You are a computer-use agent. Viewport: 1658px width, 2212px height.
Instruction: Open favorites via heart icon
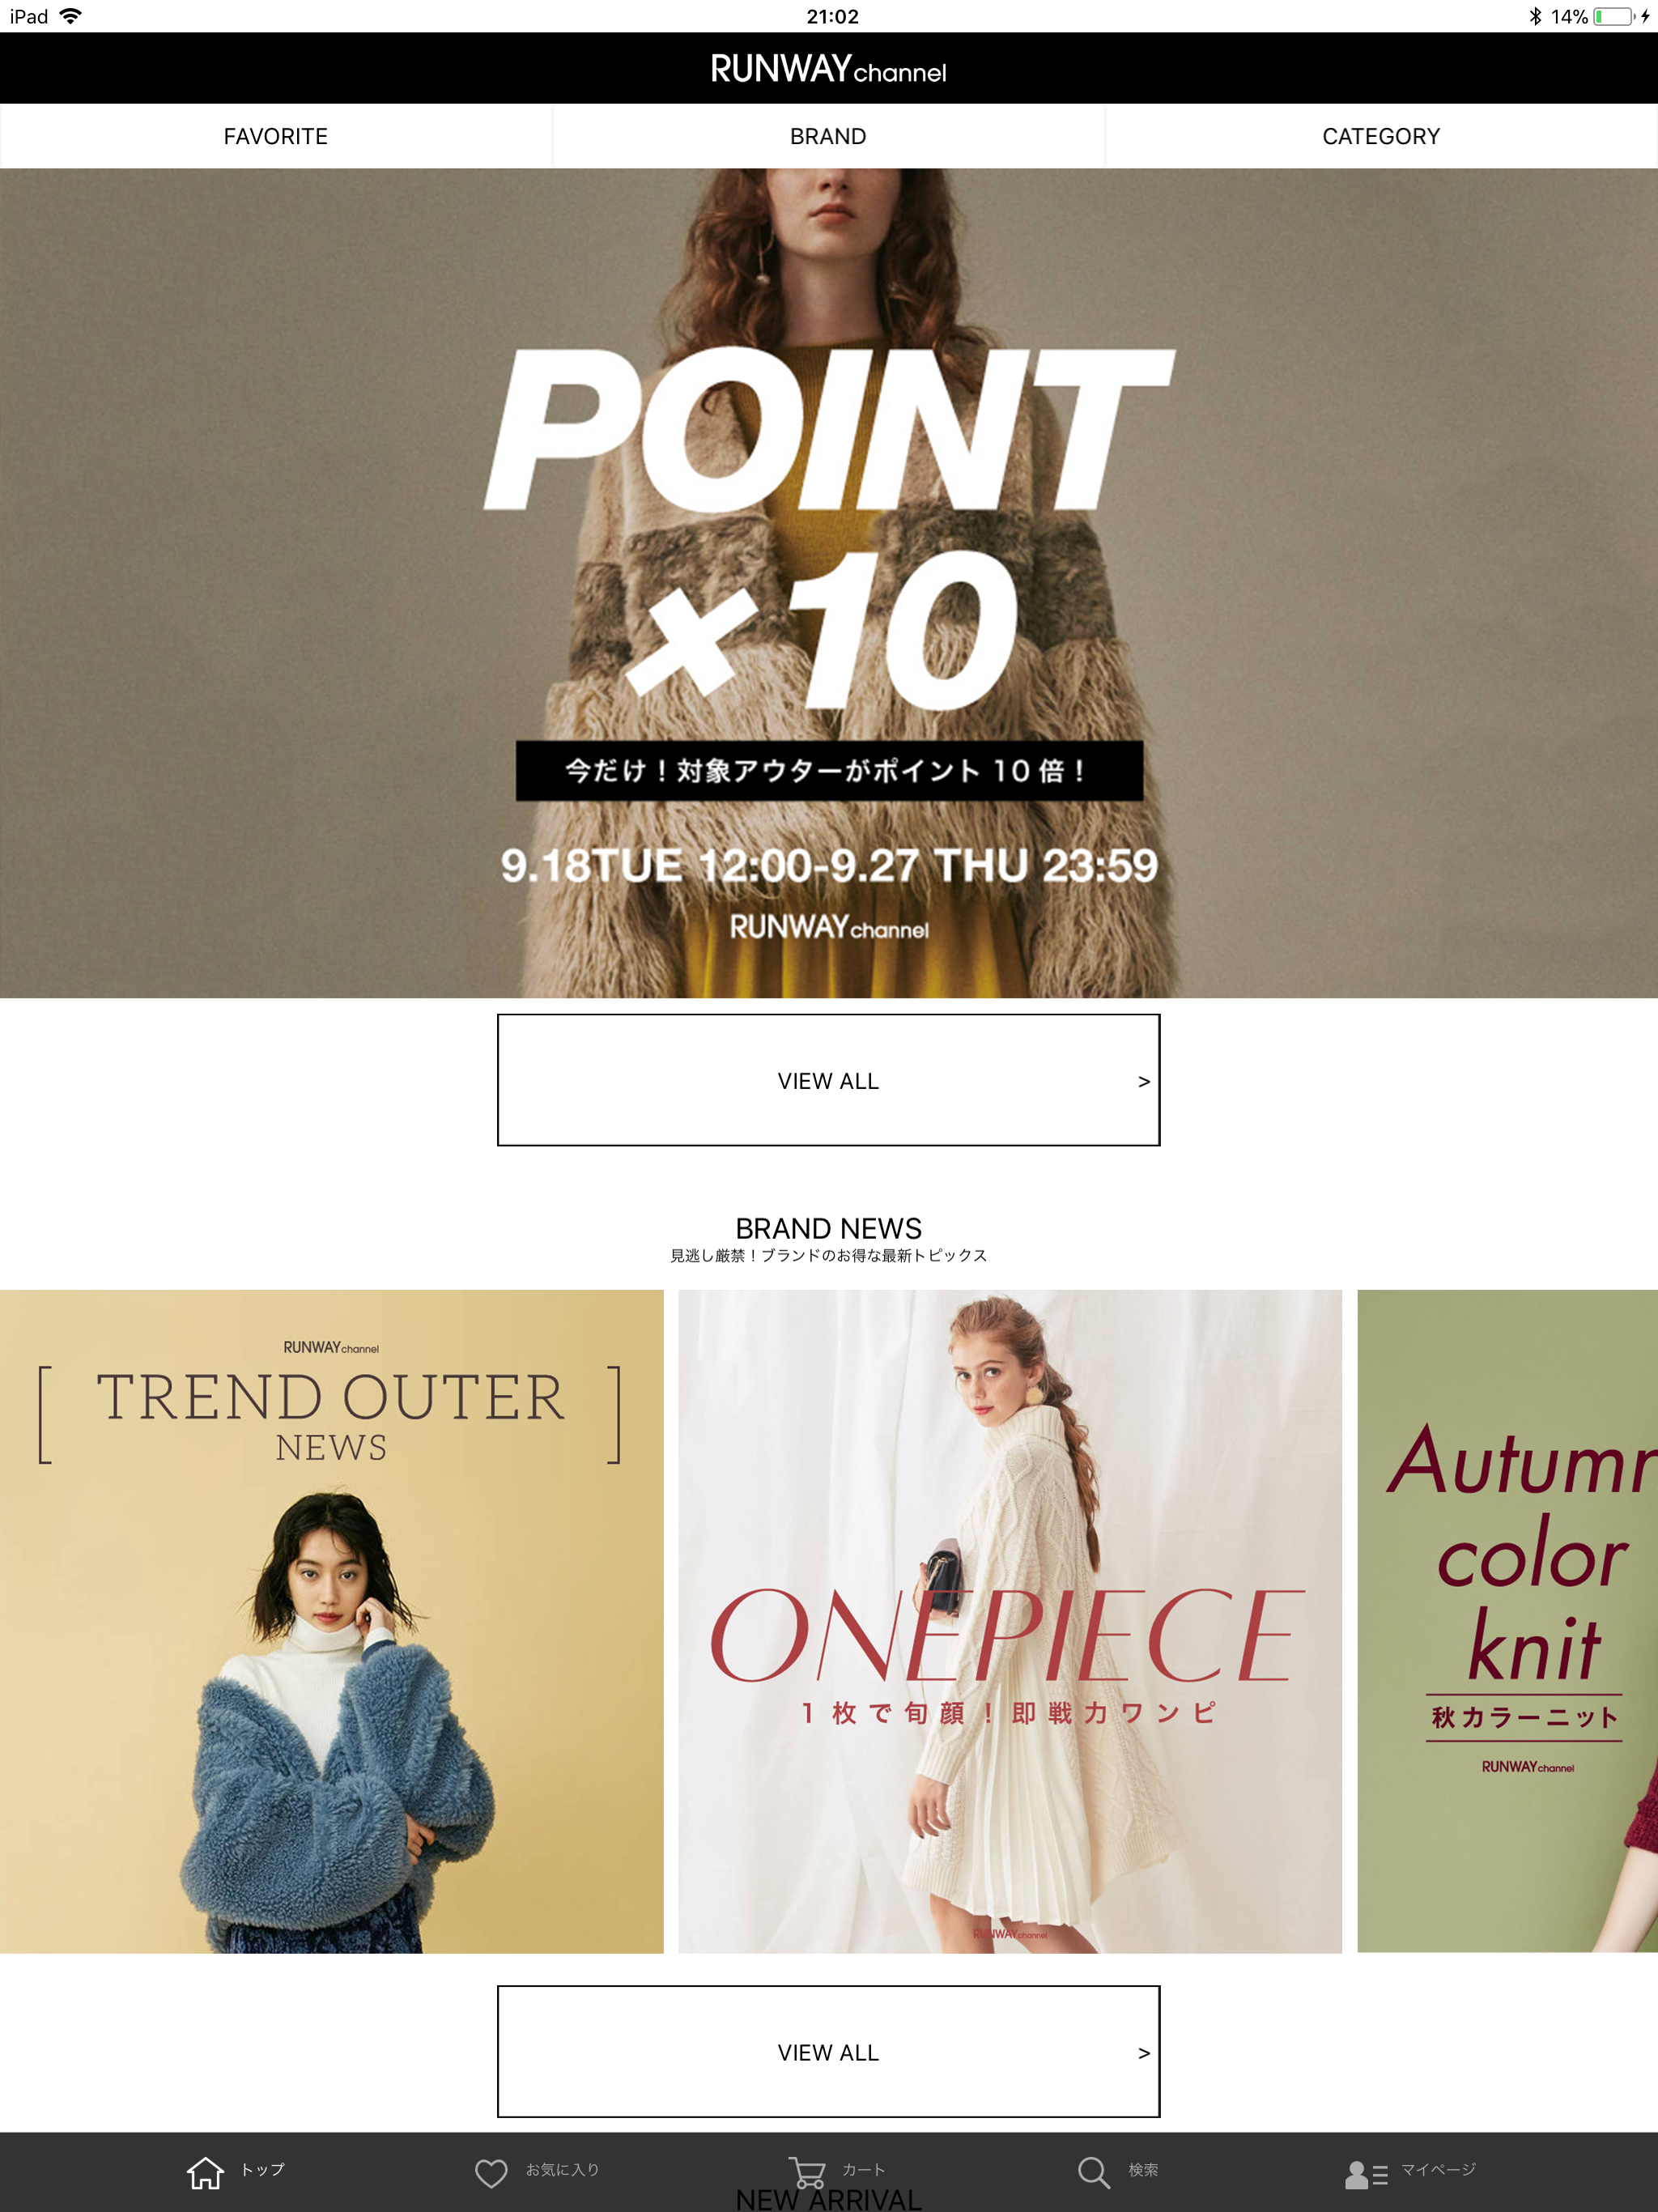click(x=491, y=2172)
